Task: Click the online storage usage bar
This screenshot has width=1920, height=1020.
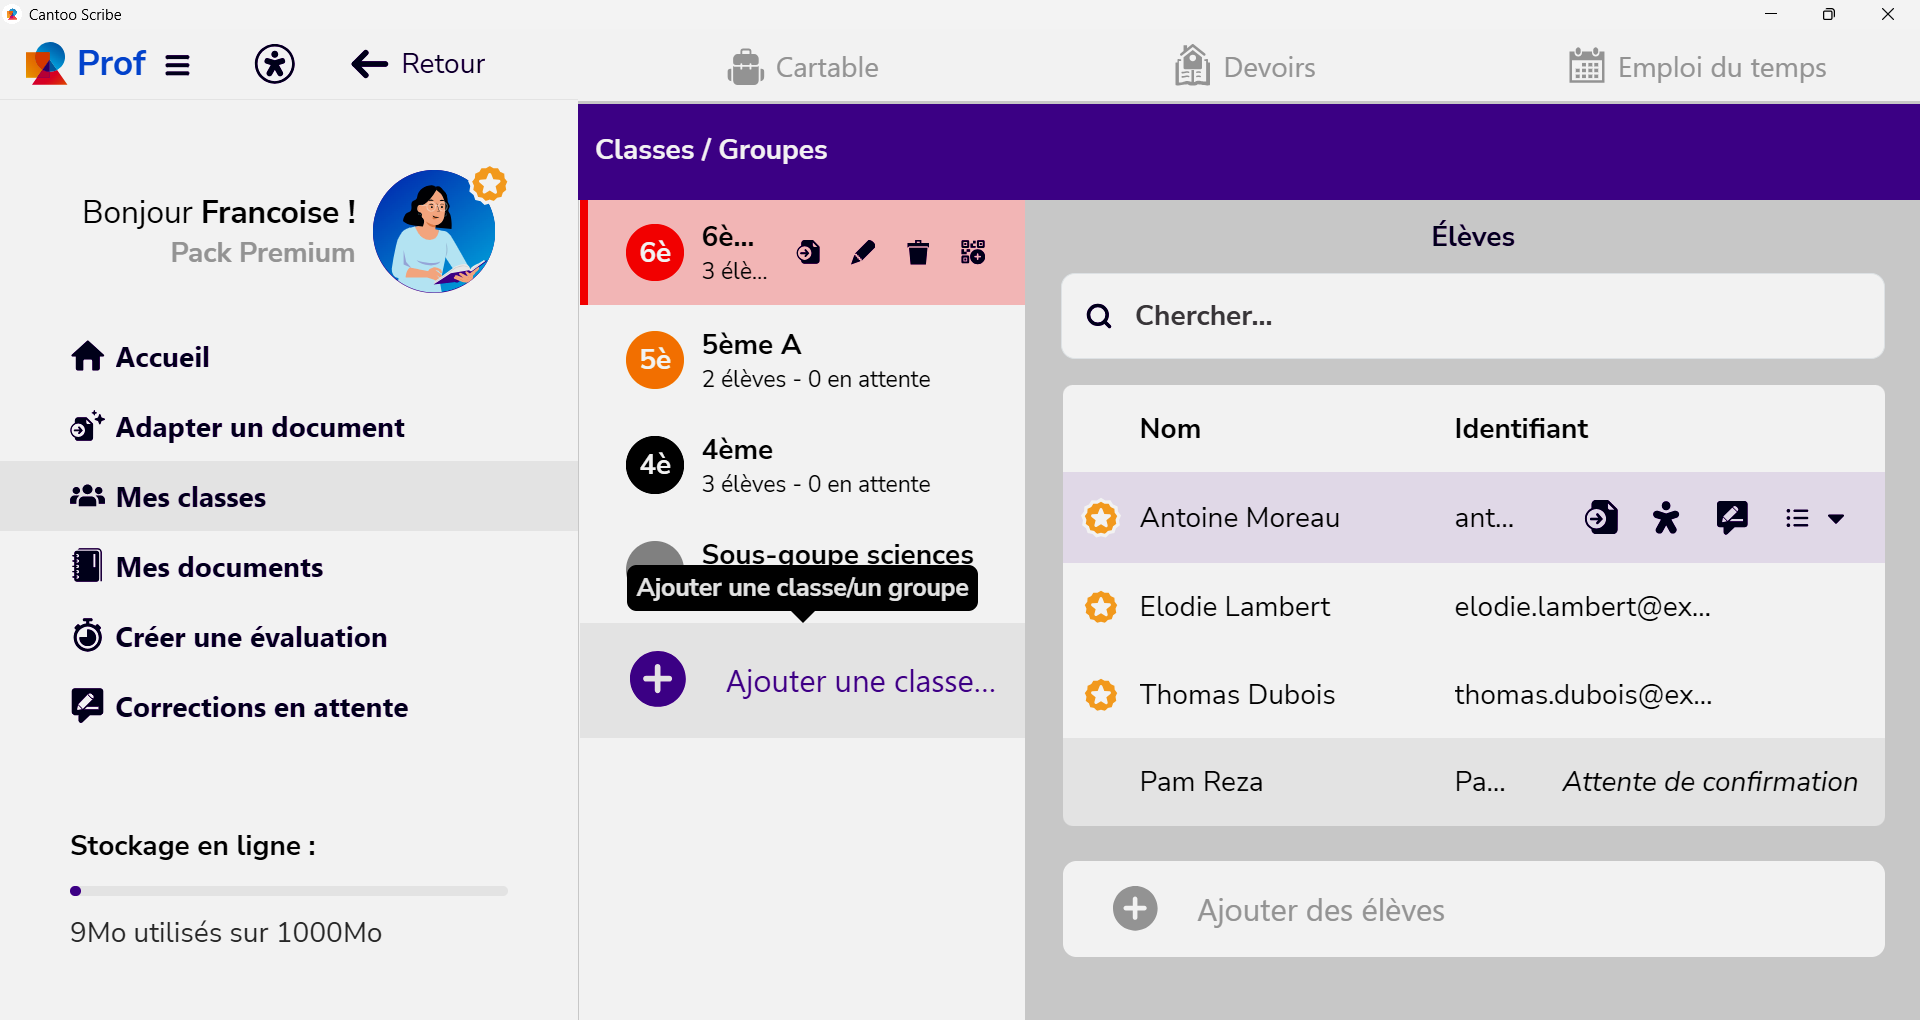Action: pos(289,891)
